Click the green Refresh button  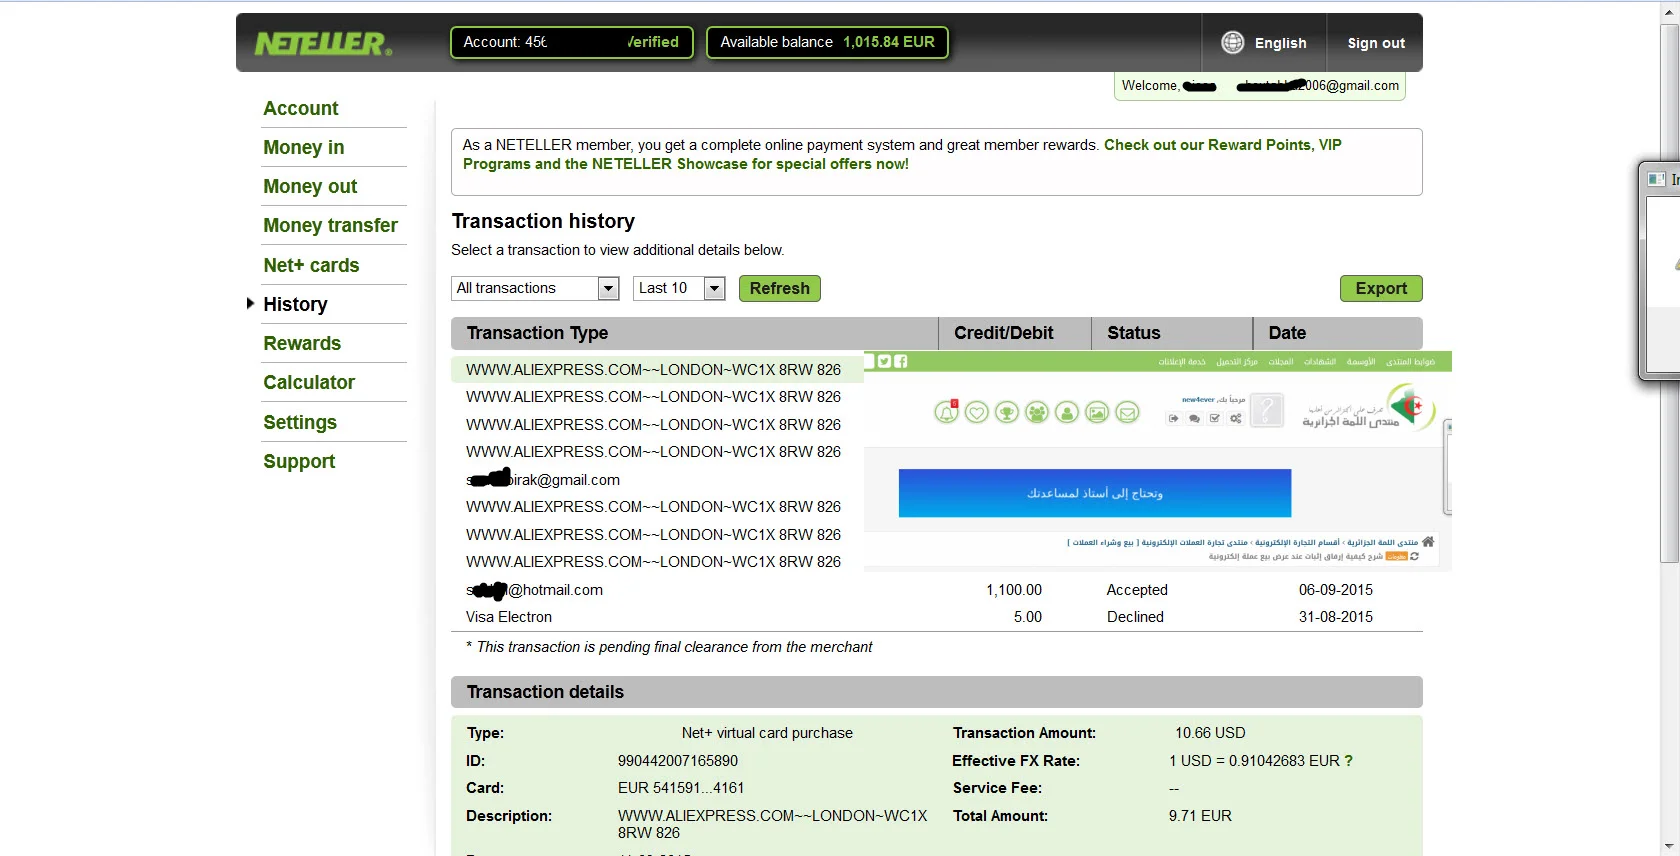click(779, 288)
